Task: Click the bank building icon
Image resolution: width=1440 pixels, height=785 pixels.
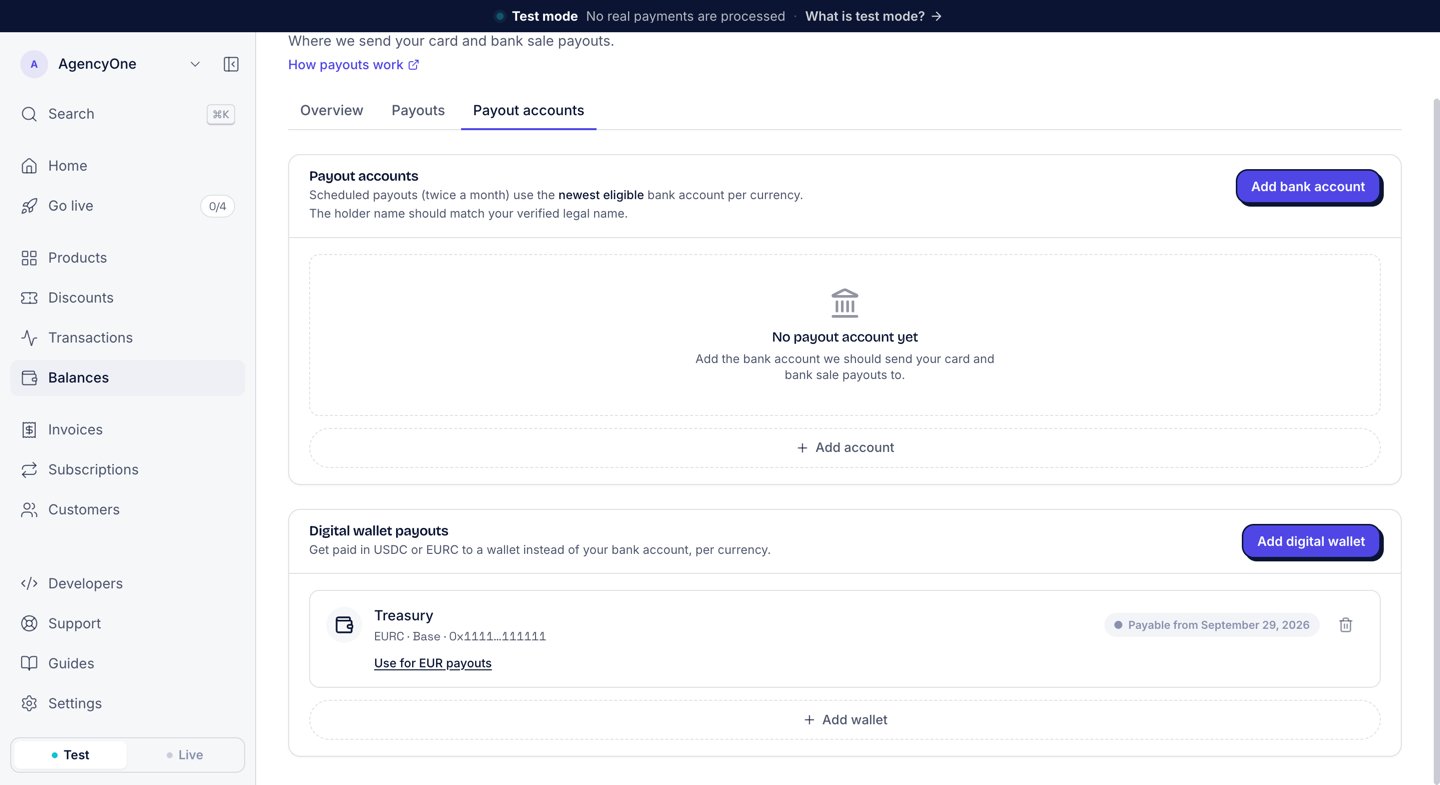Action: click(845, 303)
